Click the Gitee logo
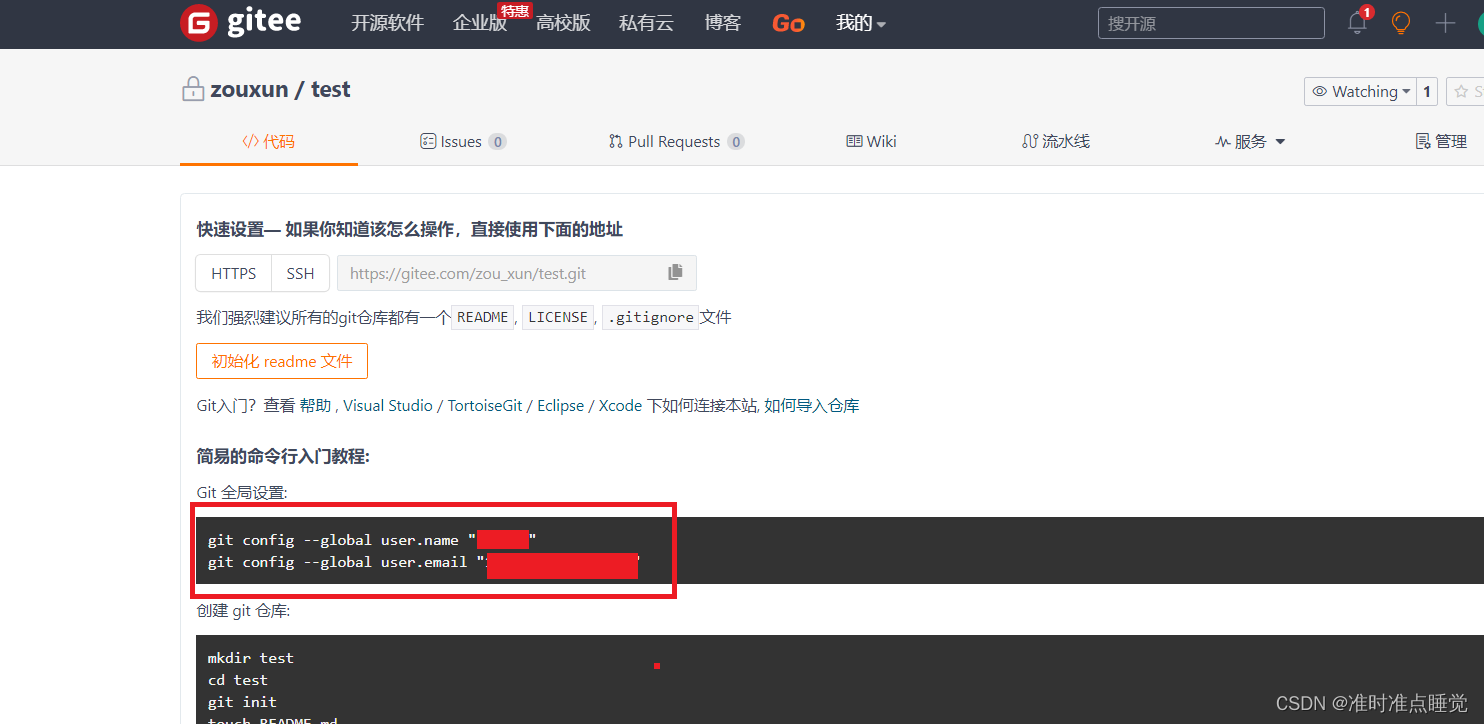This screenshot has height=724, width=1484. point(240,22)
